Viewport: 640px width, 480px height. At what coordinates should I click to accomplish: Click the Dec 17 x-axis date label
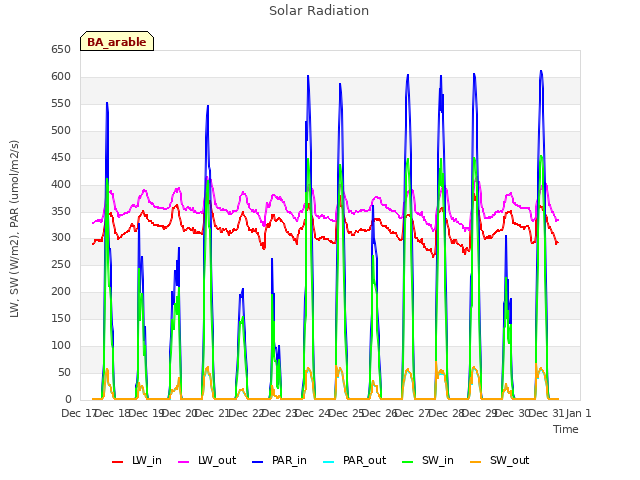coord(78,413)
